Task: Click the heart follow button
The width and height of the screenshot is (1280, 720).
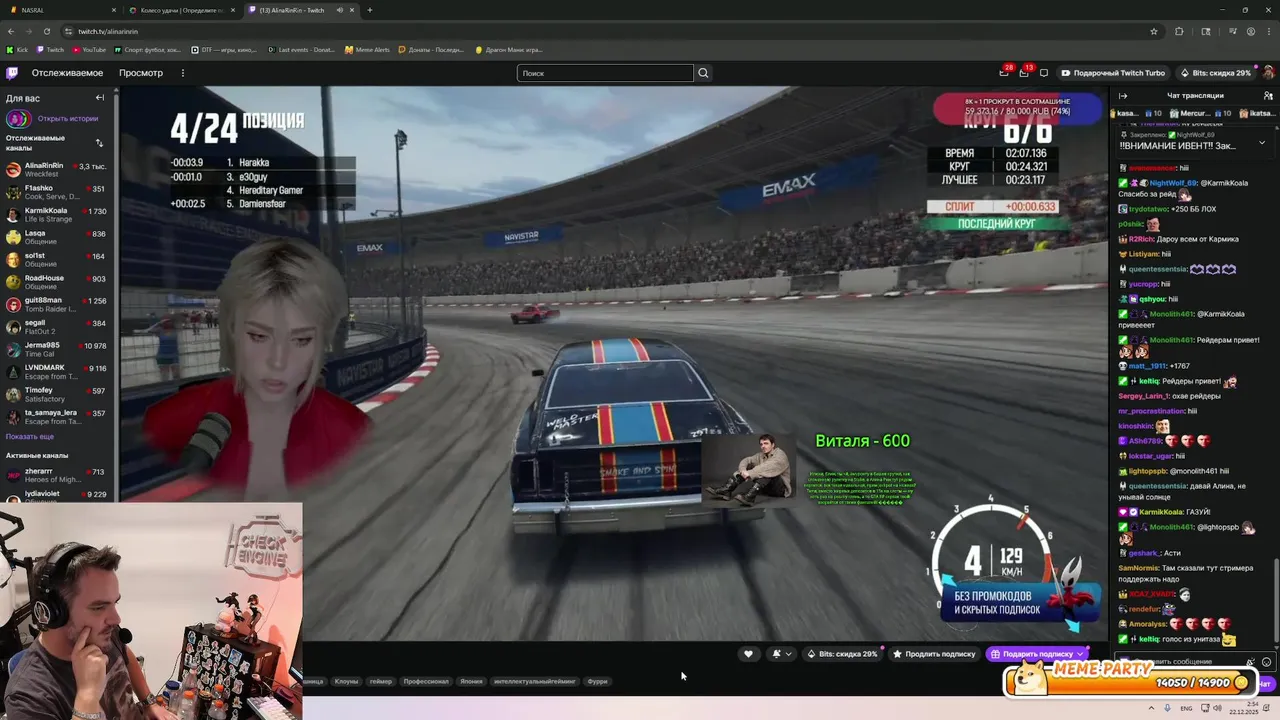Action: [x=748, y=654]
